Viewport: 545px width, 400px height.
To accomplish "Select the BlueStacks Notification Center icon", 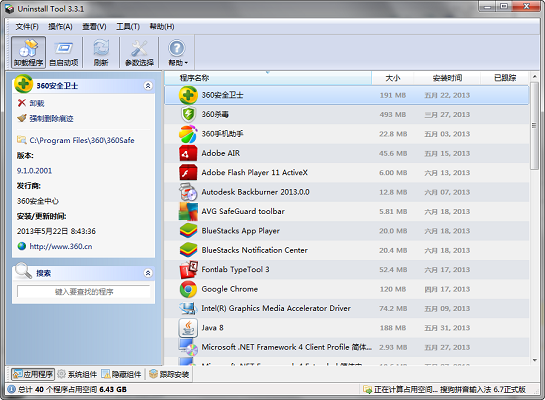I will [188, 250].
